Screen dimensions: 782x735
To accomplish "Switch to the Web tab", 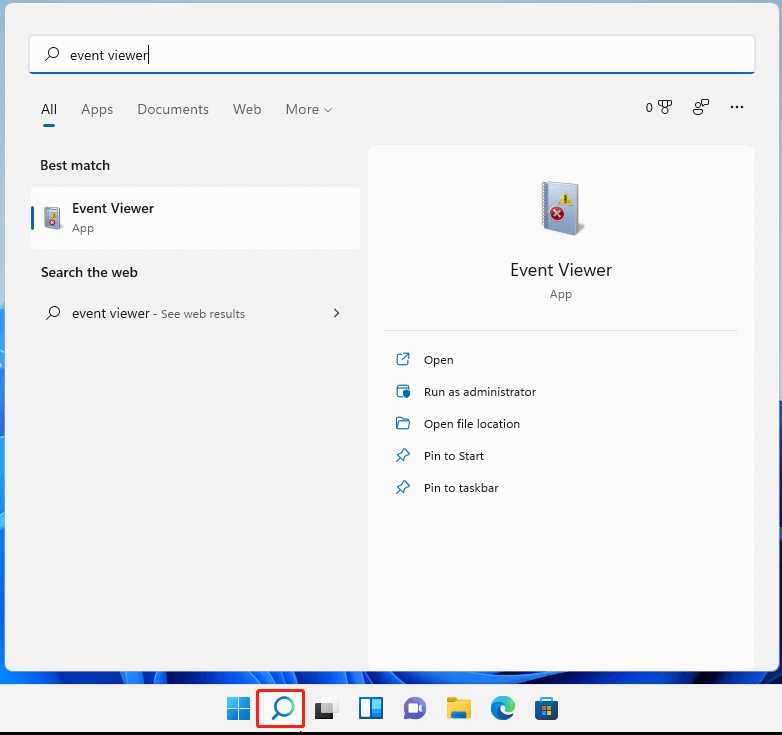I will [x=247, y=109].
